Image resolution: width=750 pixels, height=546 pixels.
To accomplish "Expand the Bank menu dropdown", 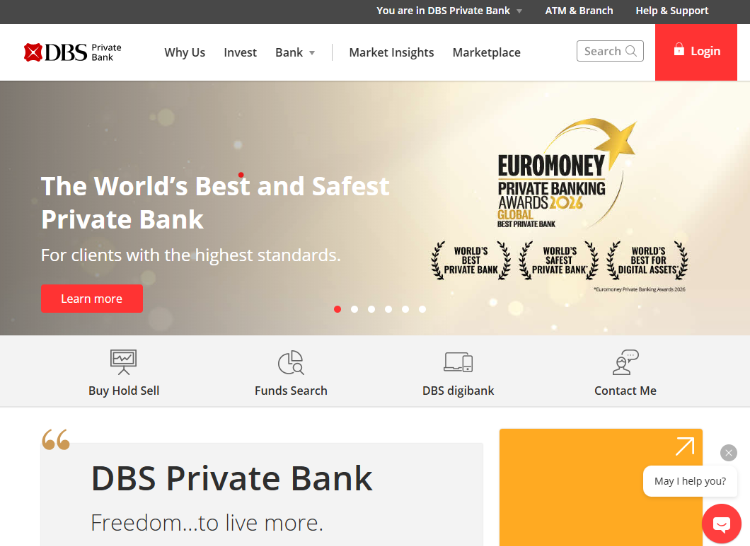I will tap(295, 52).
